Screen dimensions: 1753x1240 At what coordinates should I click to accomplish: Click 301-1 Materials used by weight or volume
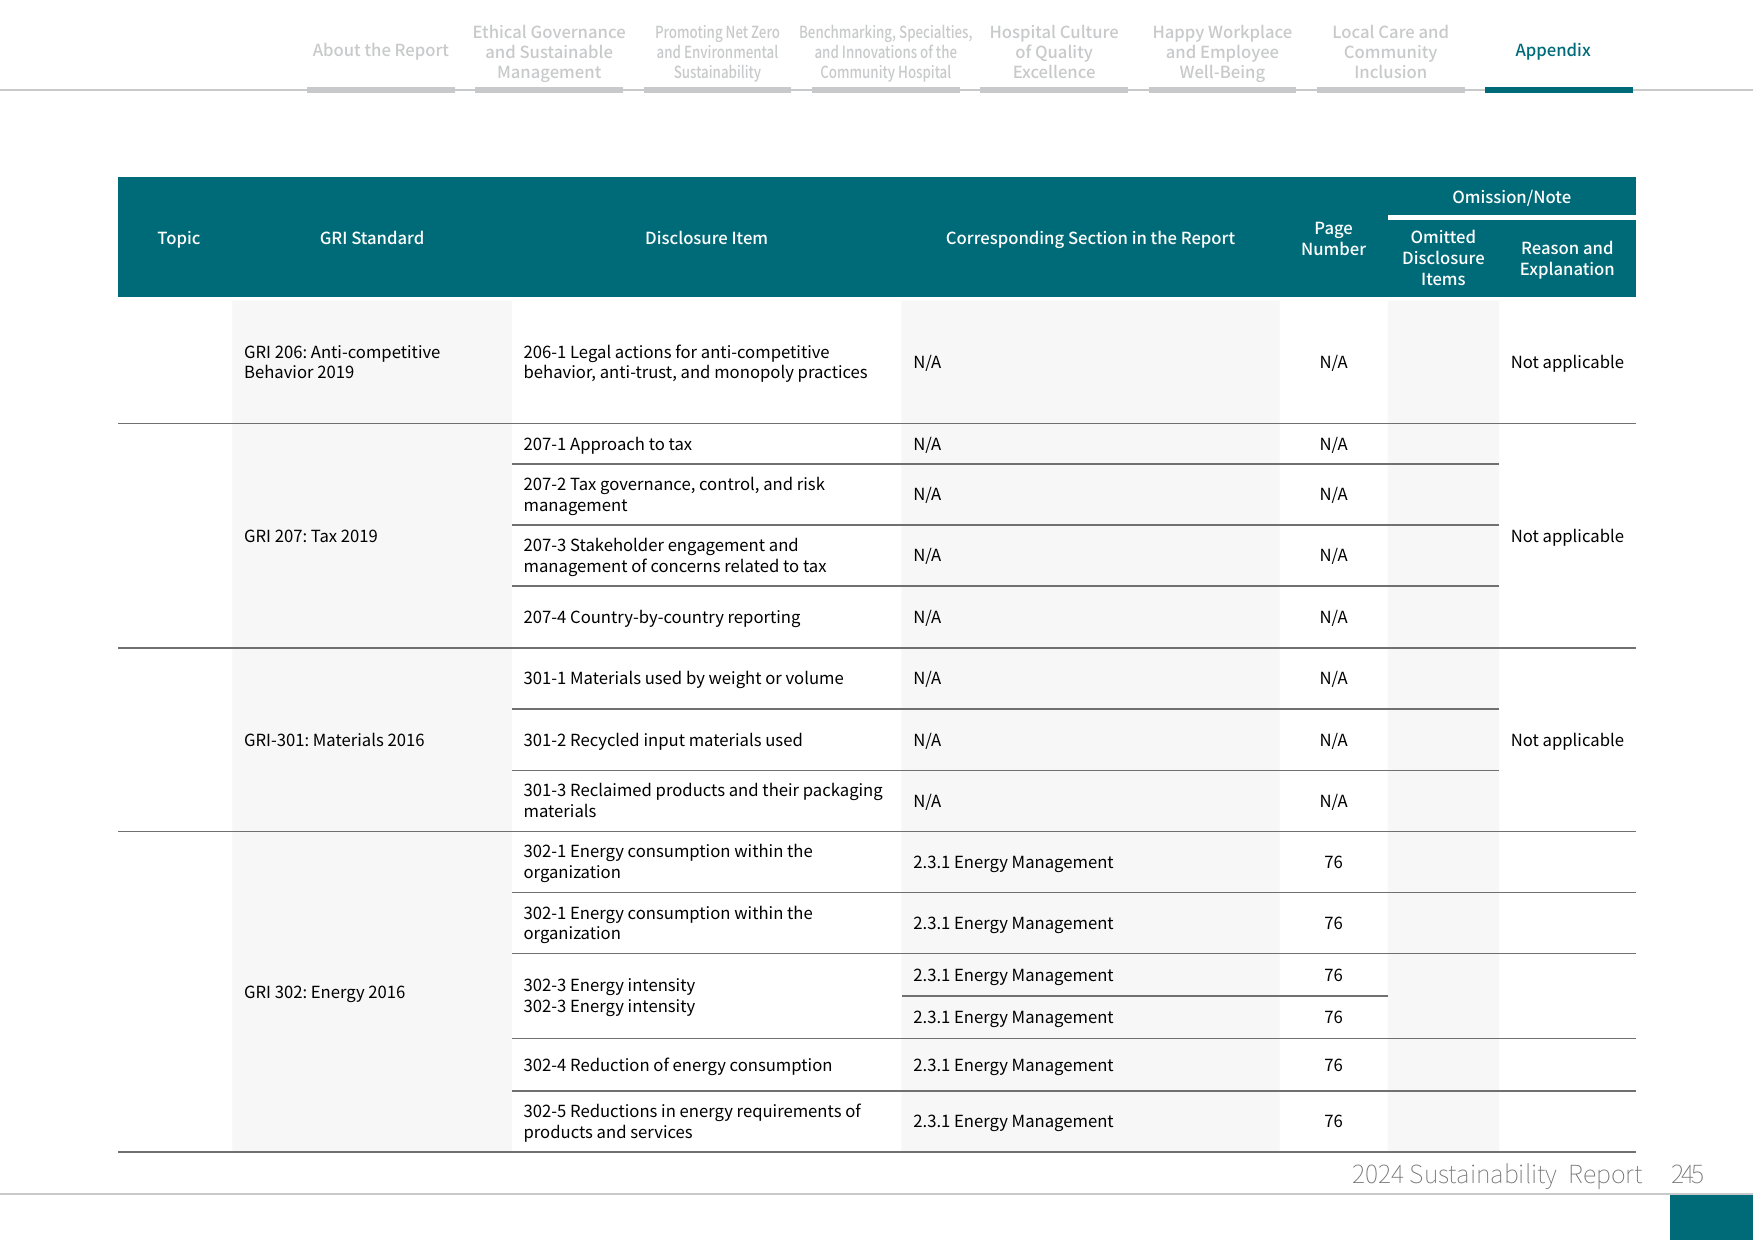pyautogui.click(x=683, y=678)
